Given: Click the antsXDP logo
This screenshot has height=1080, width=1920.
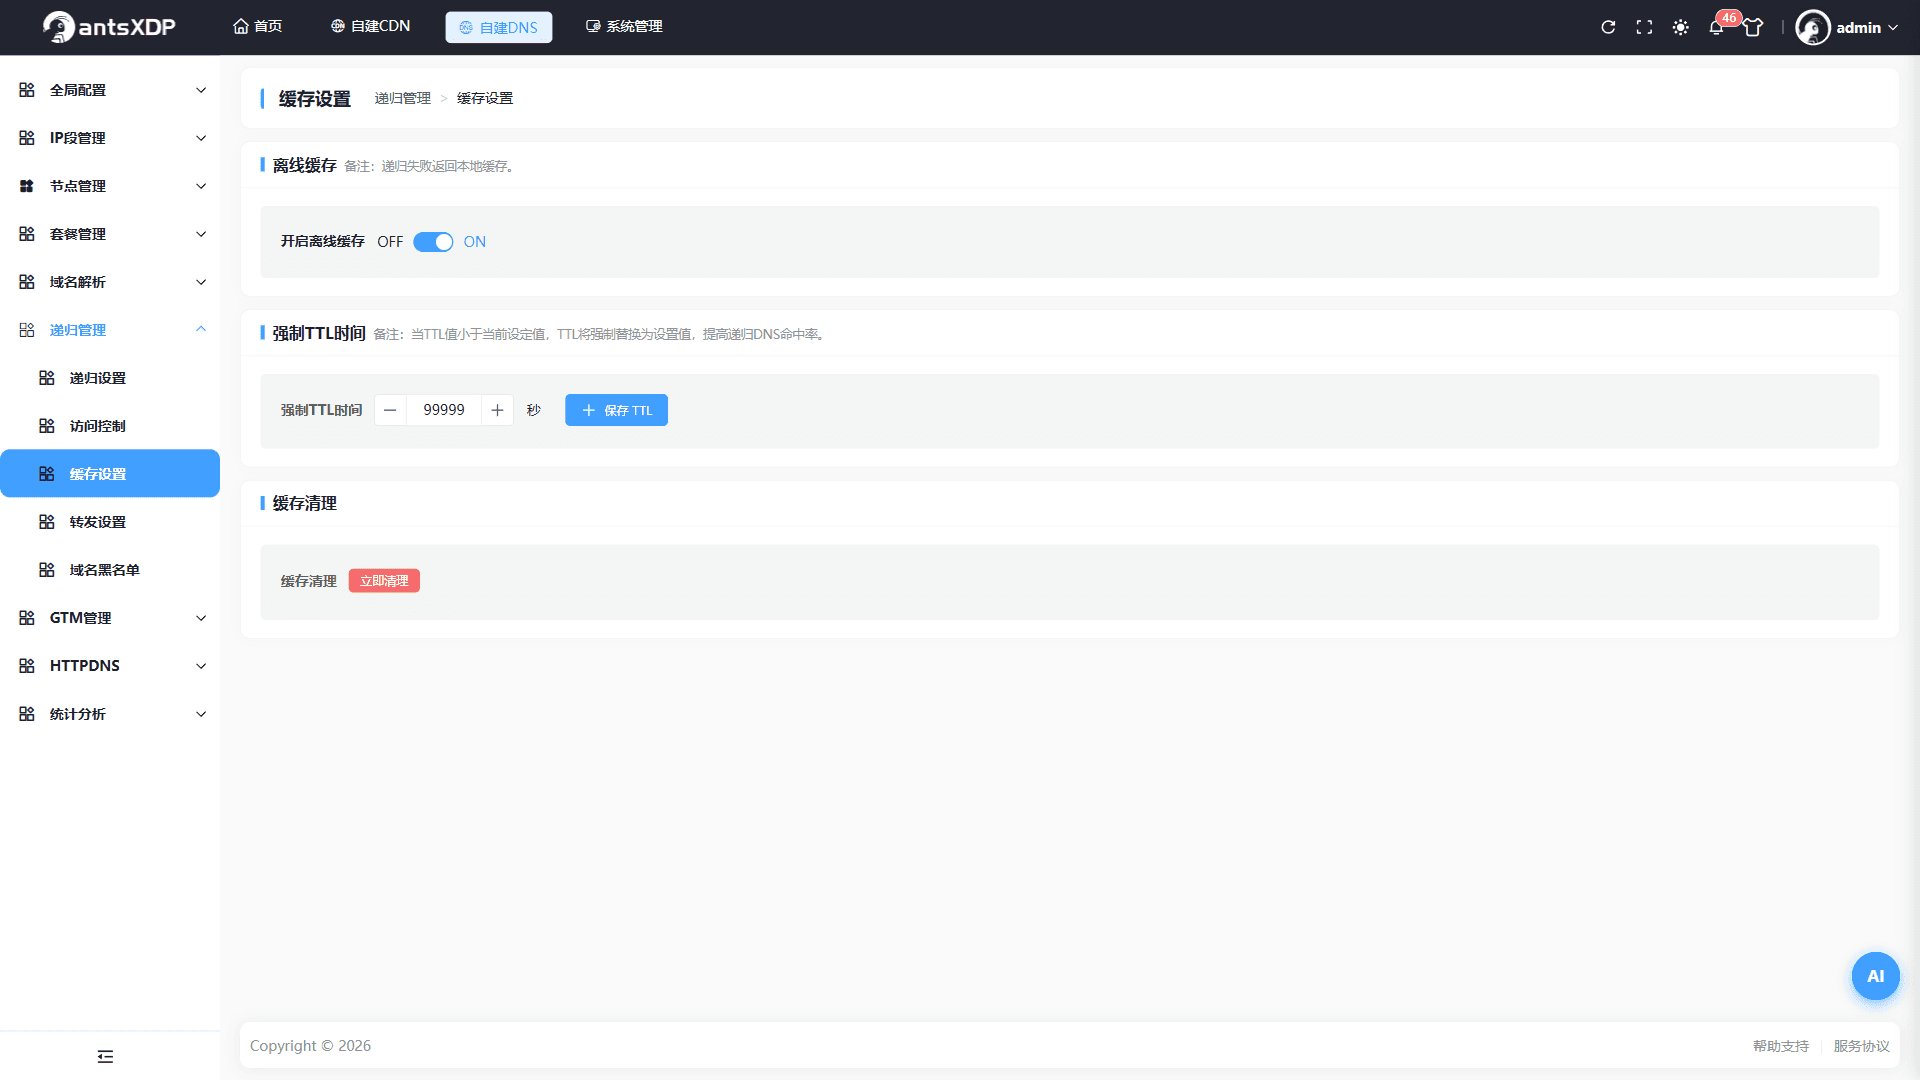Looking at the screenshot, I should [x=109, y=27].
